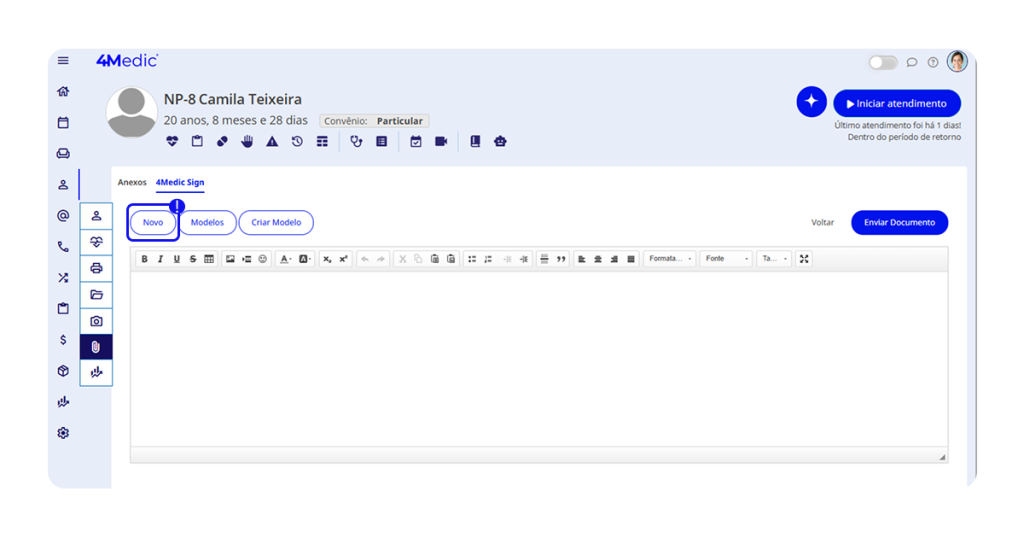Open the text color dropdown
1024x538 pixels.
285,259
